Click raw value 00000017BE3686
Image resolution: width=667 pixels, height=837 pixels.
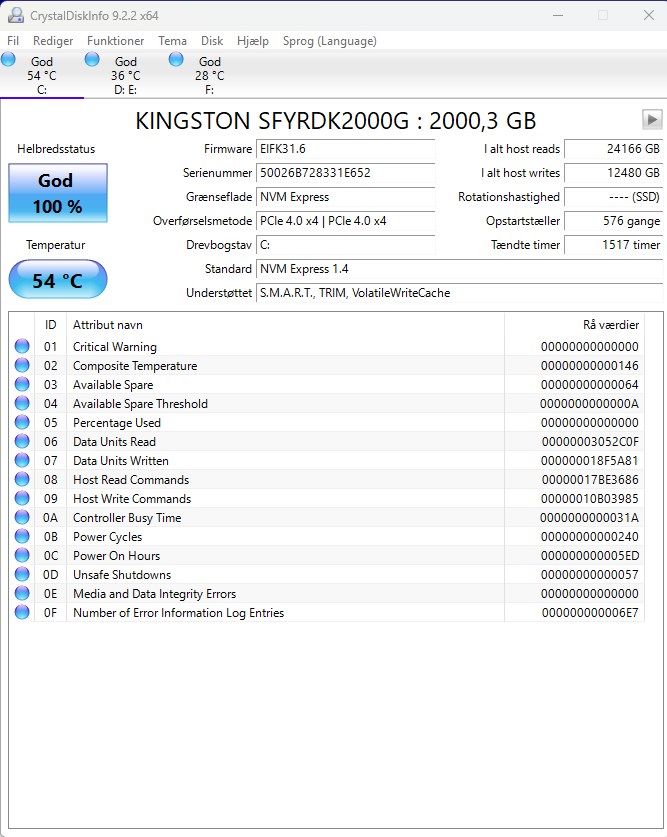coord(590,479)
